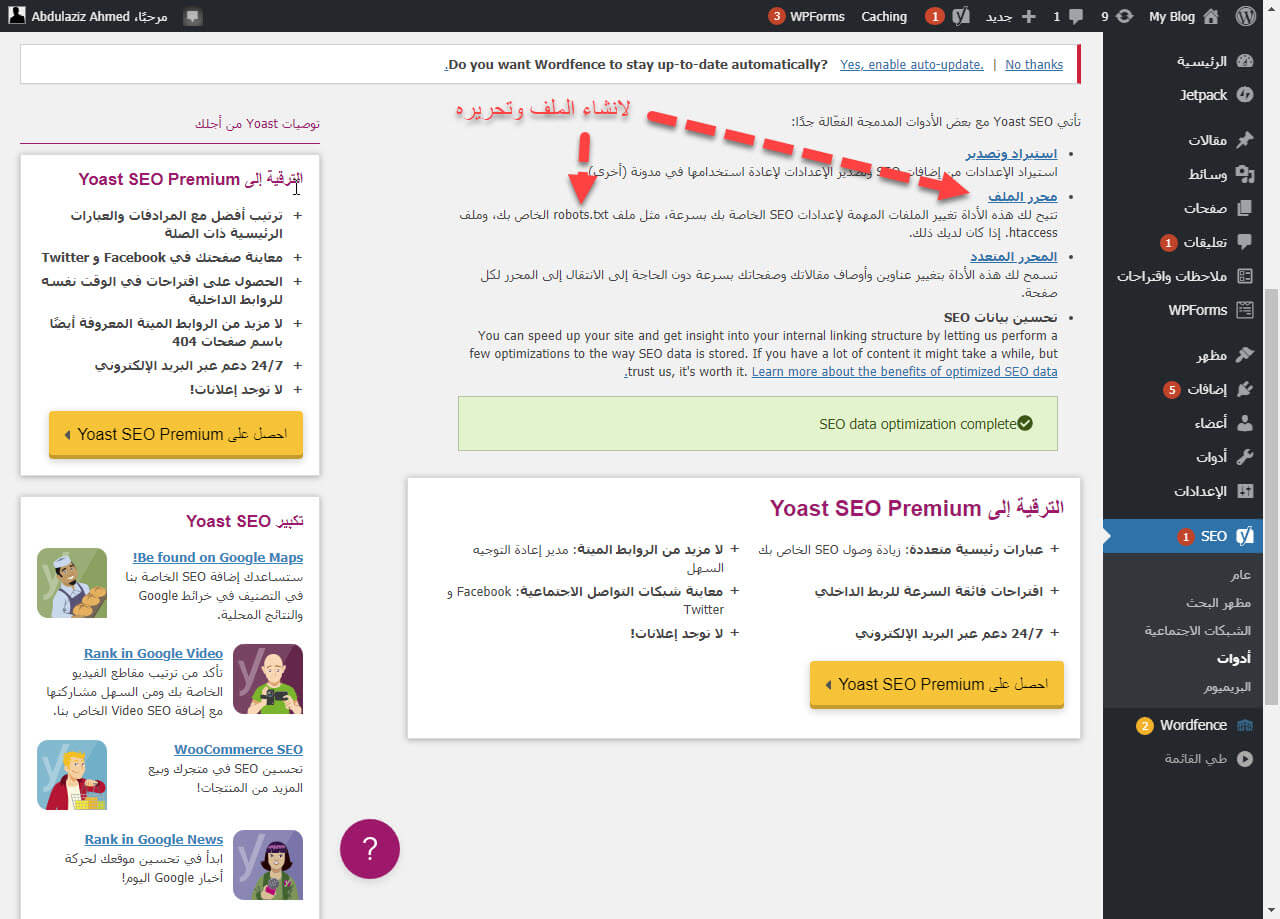Open the الإعدادات (Settings) icon
This screenshot has width=1280, height=919.
click(1245, 491)
